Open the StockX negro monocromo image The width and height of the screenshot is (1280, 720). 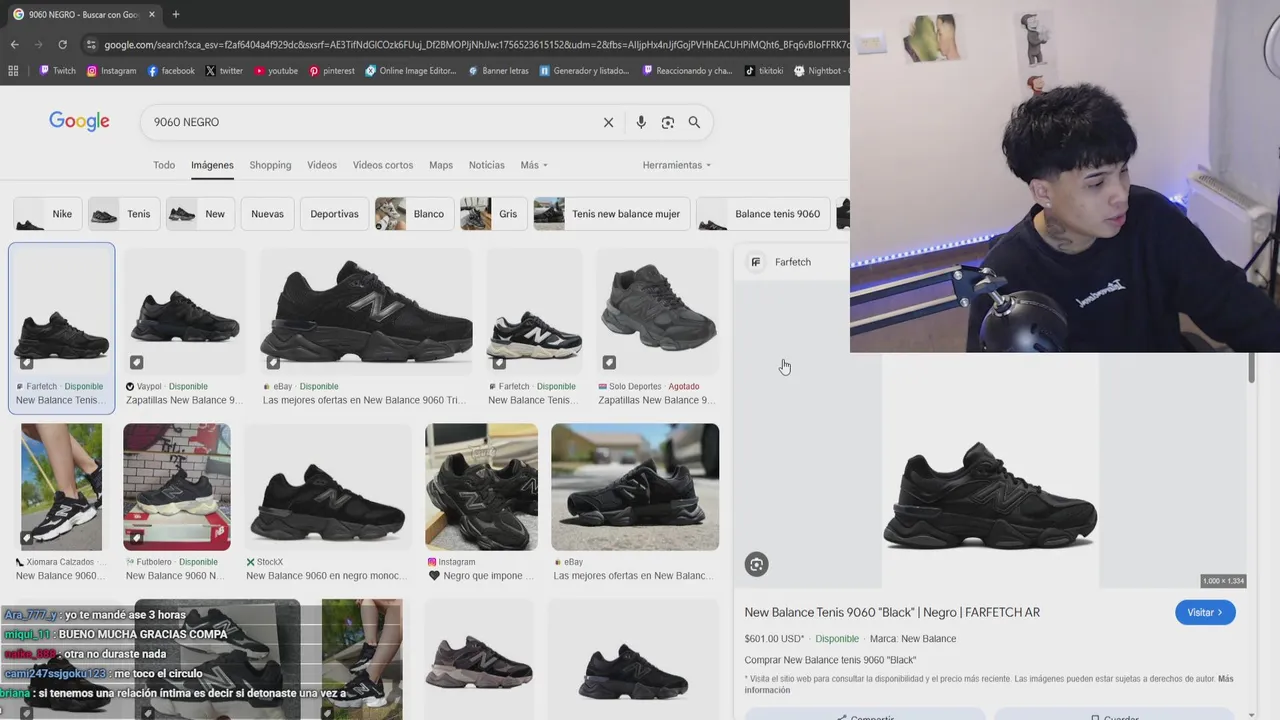tap(327, 487)
